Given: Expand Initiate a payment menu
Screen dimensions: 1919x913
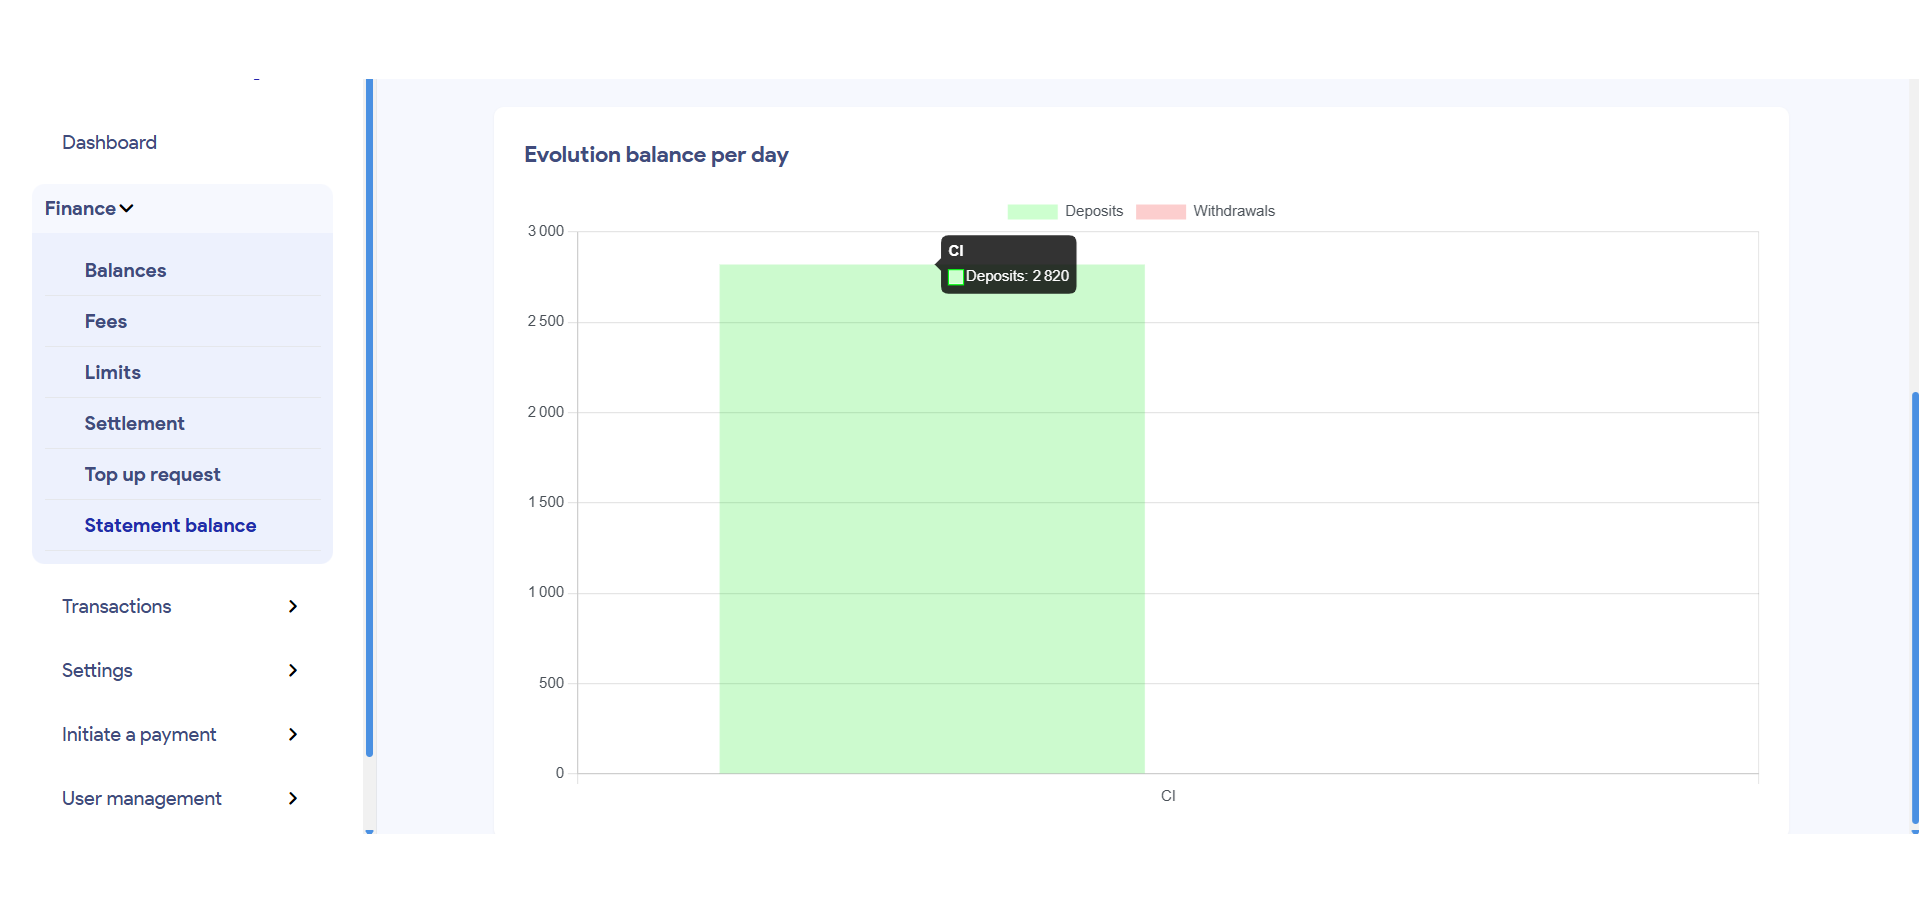Looking at the screenshot, I should [139, 734].
